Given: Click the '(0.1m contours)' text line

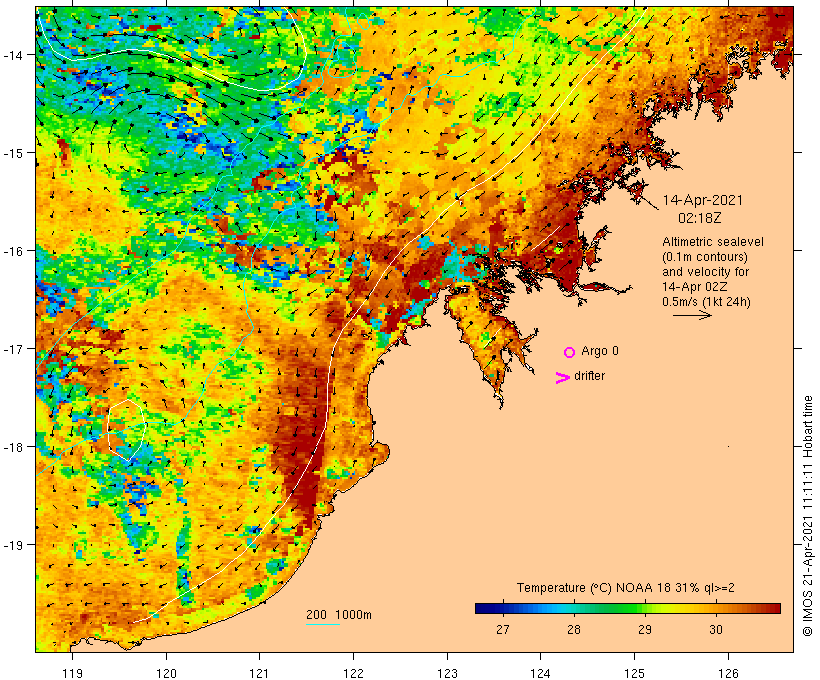Looking at the screenshot, I should pyautogui.click(x=705, y=257).
